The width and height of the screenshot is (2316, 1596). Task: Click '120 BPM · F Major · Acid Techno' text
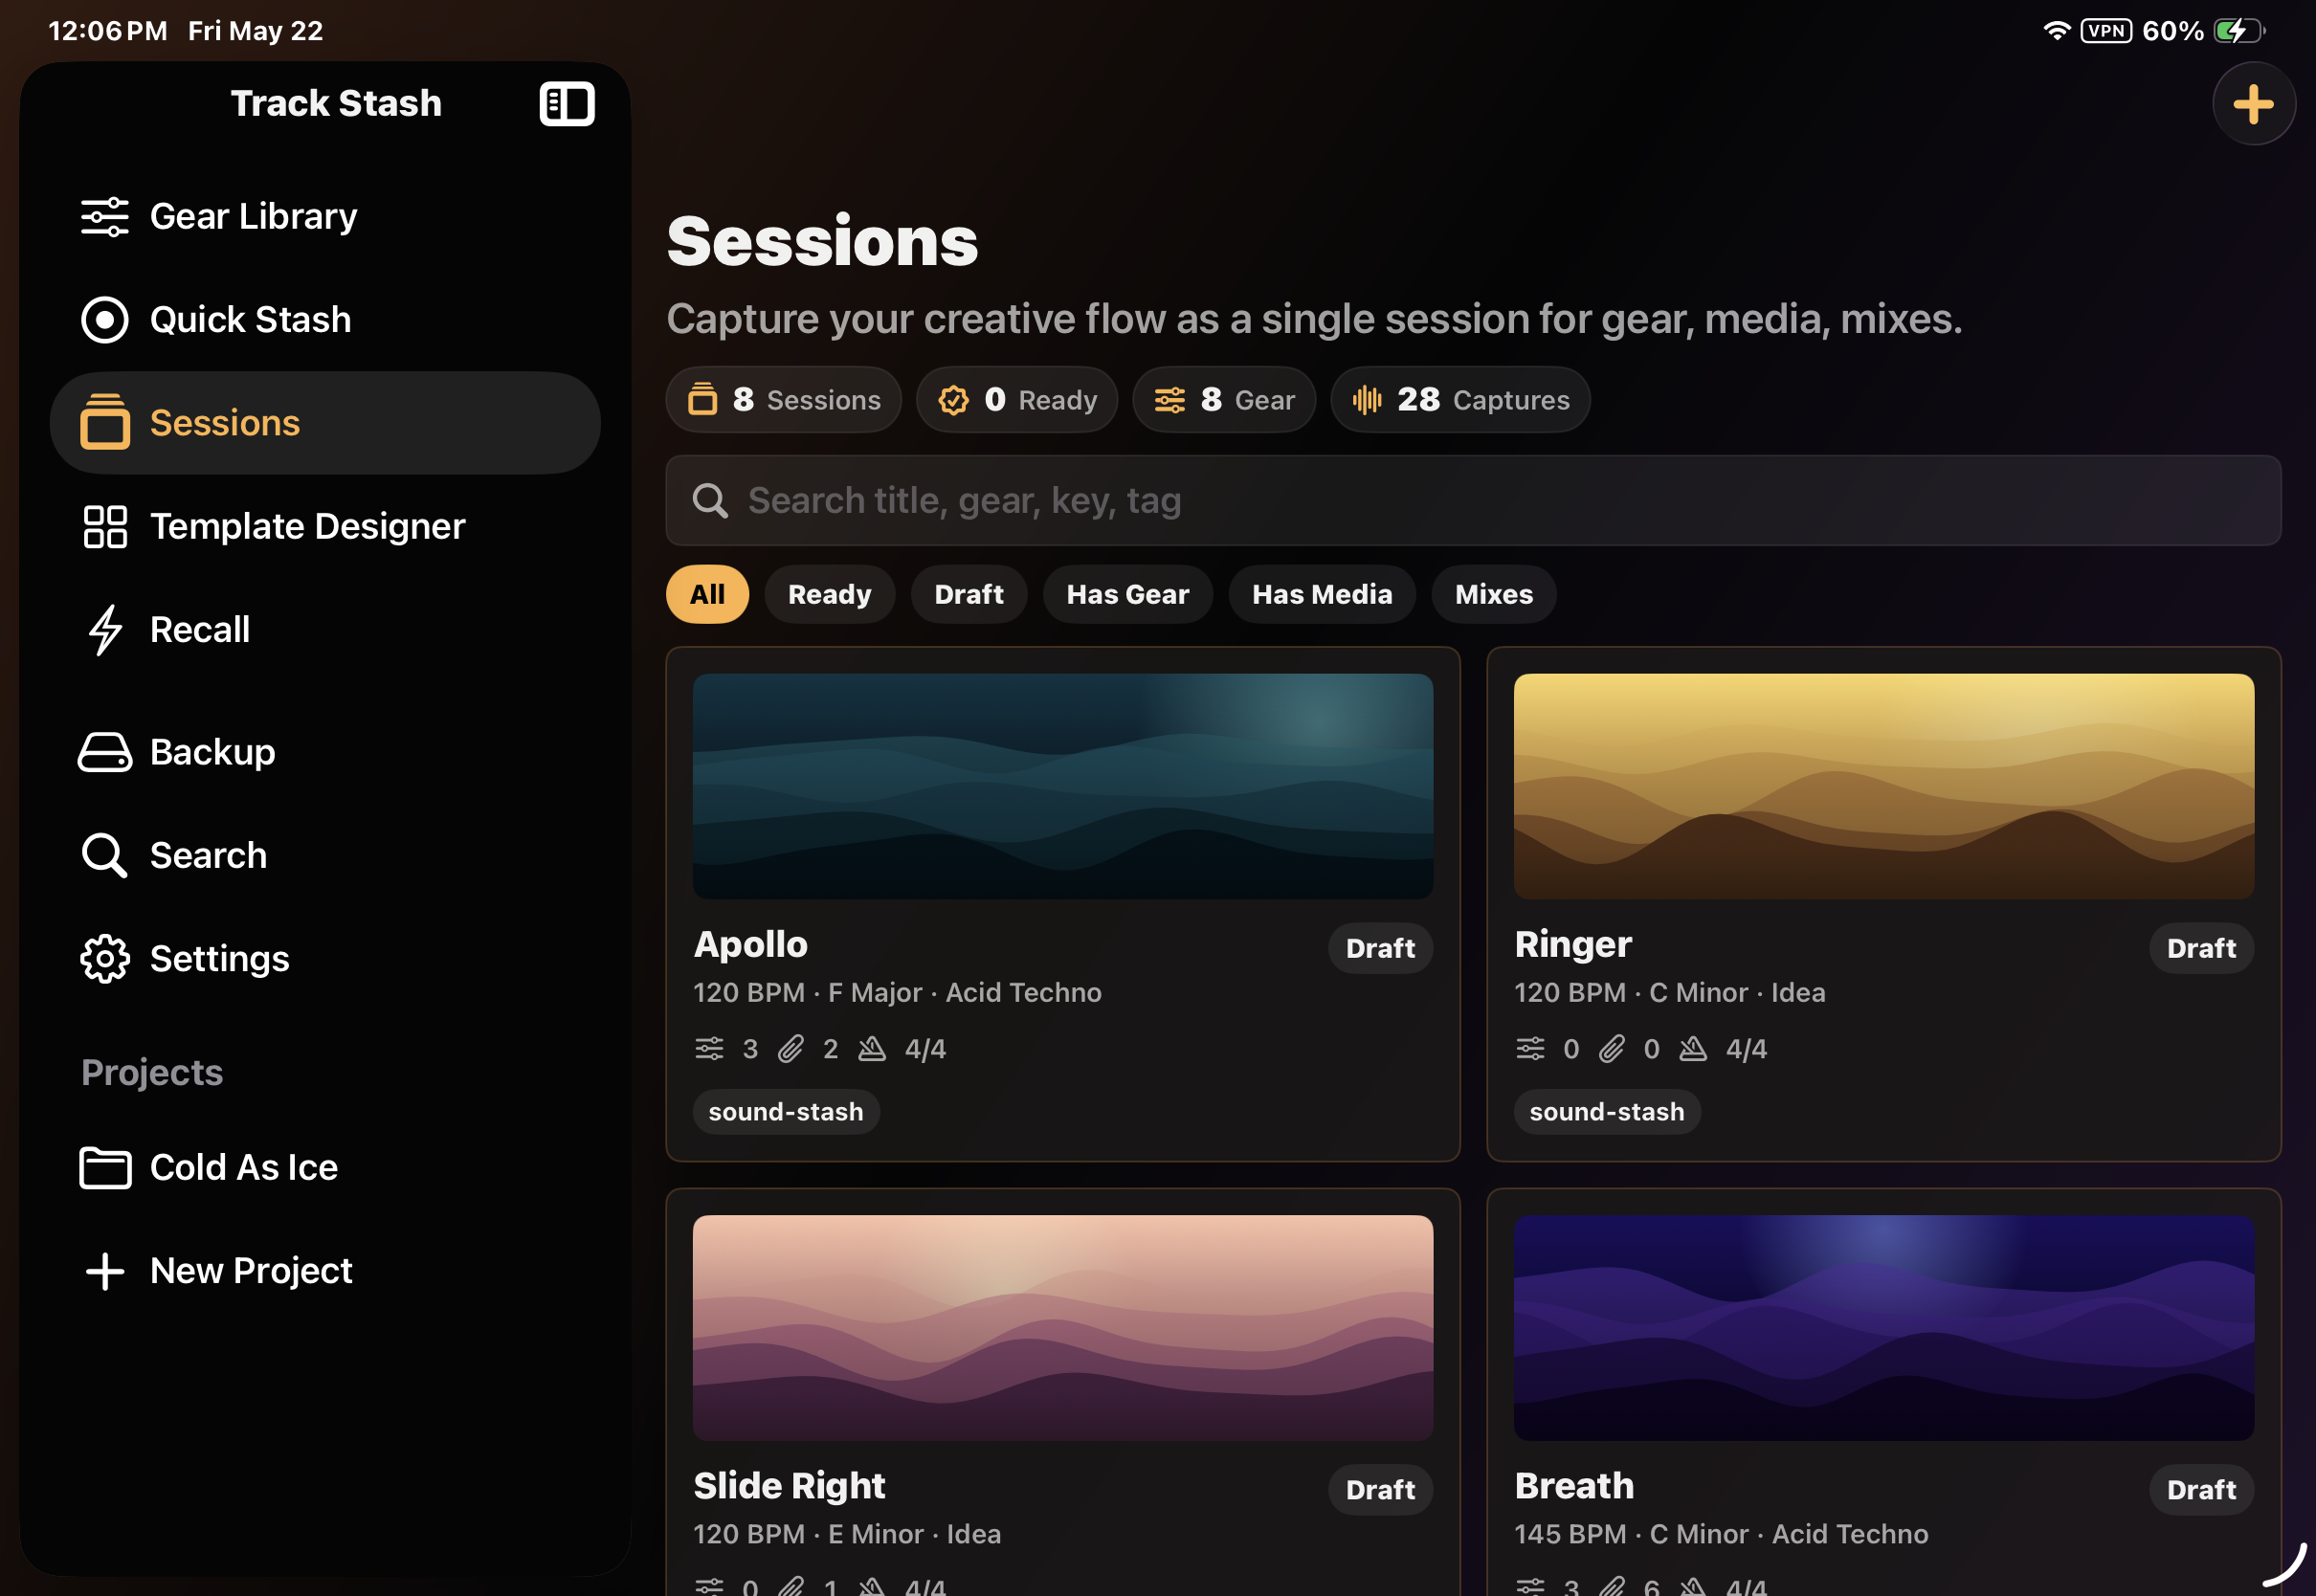click(897, 994)
